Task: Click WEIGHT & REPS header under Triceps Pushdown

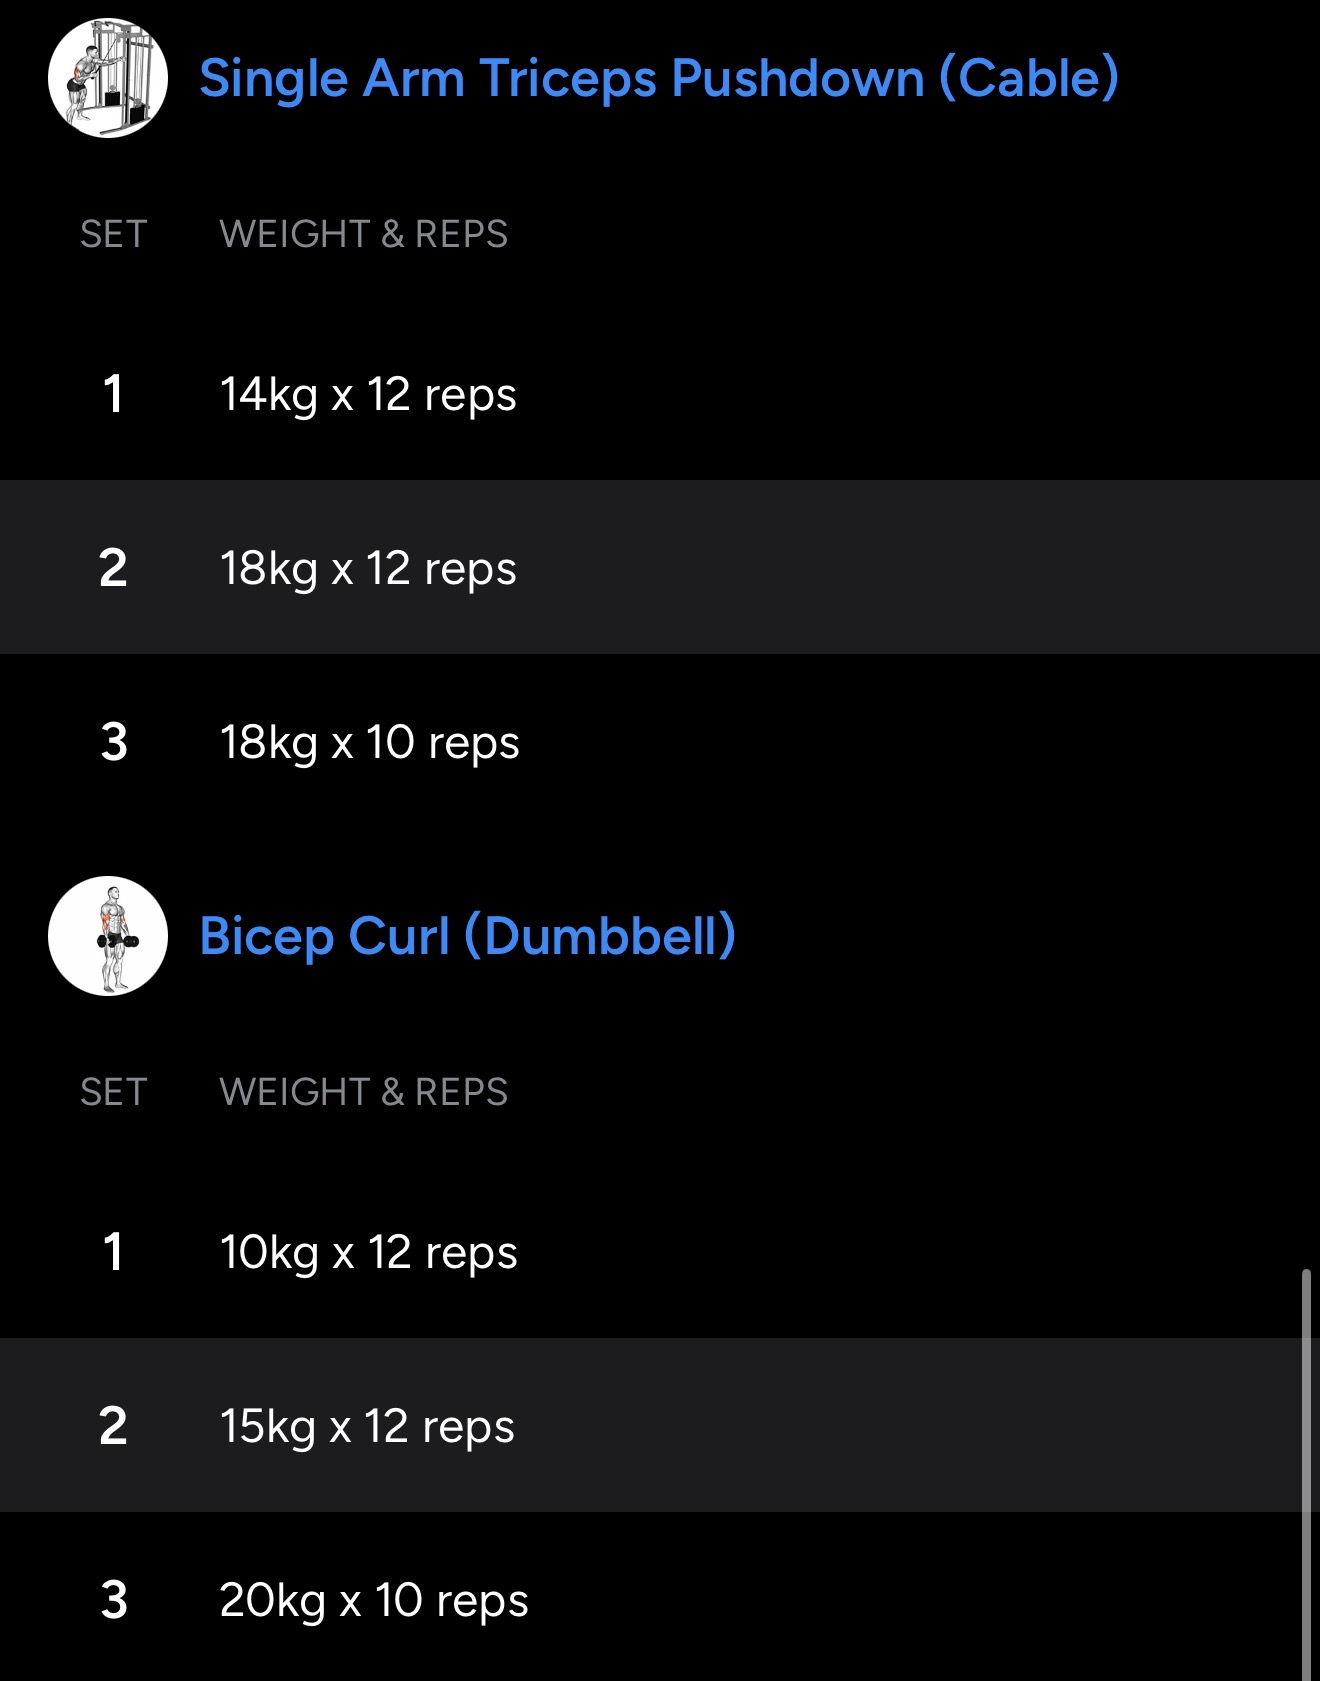Action: point(363,234)
